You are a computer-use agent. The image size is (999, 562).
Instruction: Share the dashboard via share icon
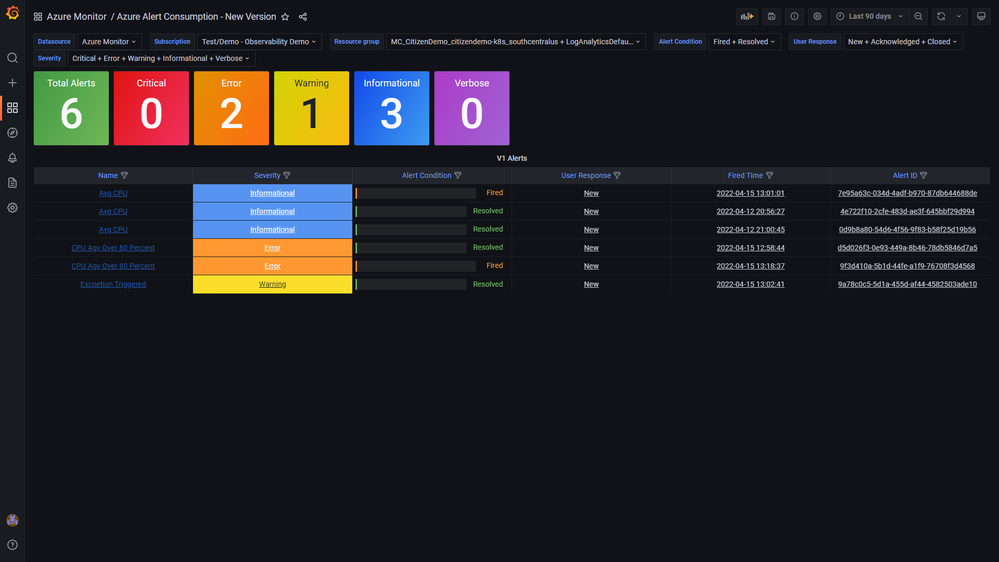(303, 17)
